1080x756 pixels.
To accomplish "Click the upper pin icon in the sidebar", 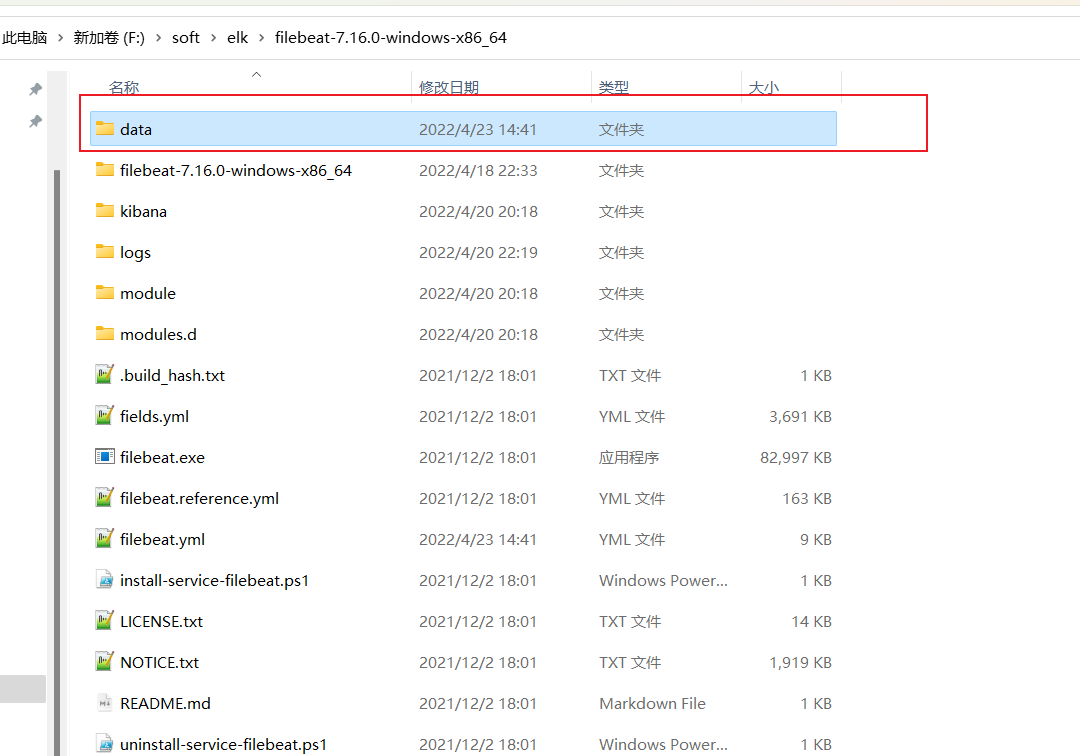I will coord(36,90).
